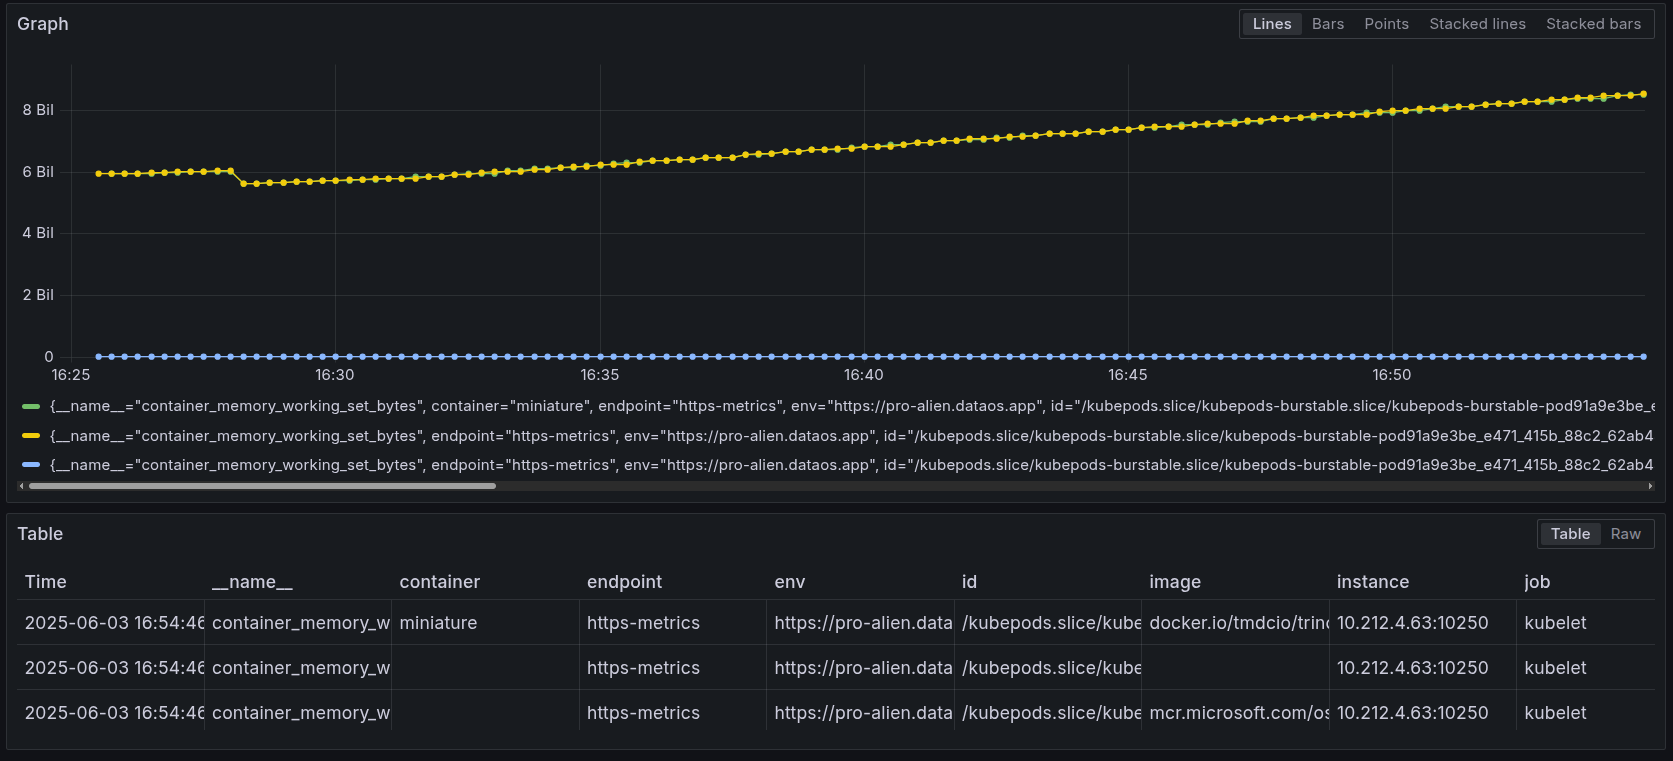
Task: Click the green legend series color marker
Action: pyautogui.click(x=31, y=407)
